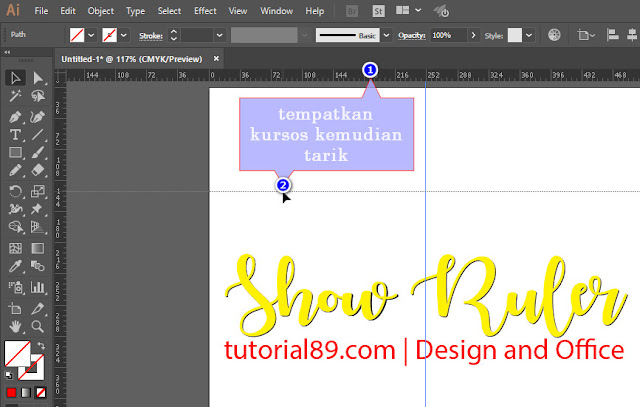The image size is (640, 407).
Task: Select the Eyedropper tool
Action: click(x=16, y=266)
